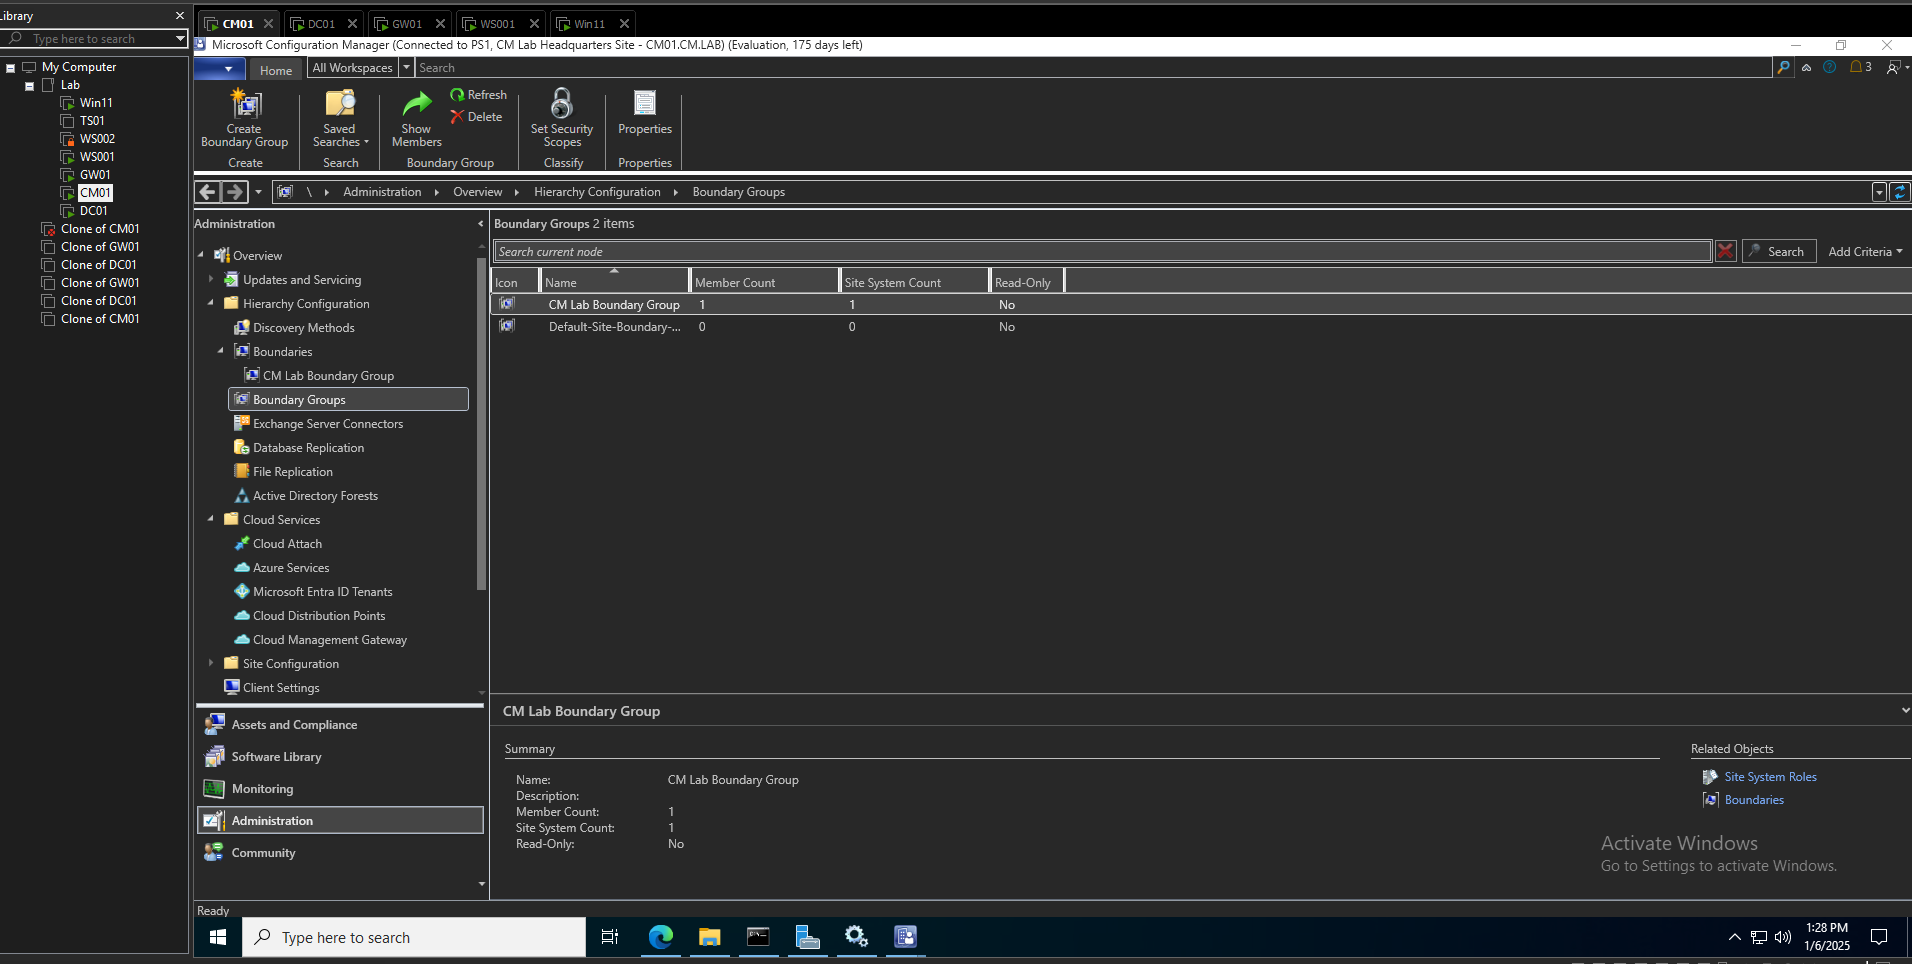Sort by Member Count column header

click(764, 283)
